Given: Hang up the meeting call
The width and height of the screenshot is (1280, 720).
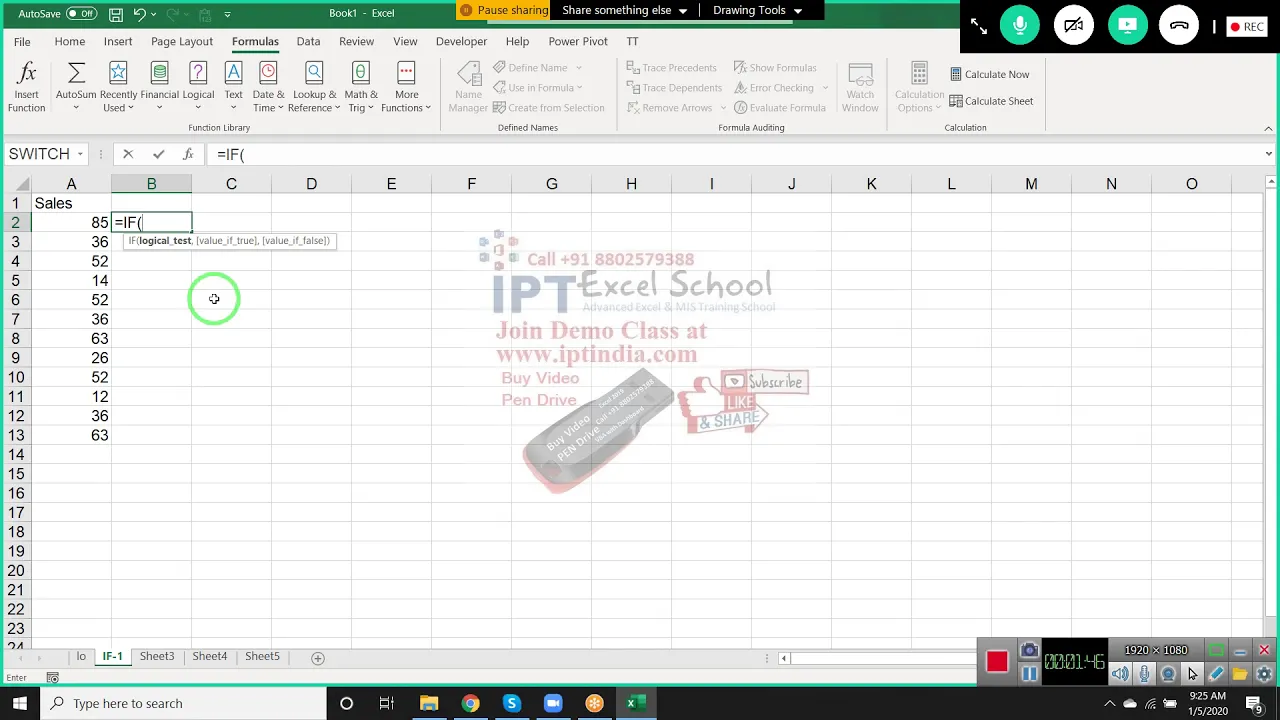Looking at the screenshot, I should pyautogui.click(x=1179, y=27).
